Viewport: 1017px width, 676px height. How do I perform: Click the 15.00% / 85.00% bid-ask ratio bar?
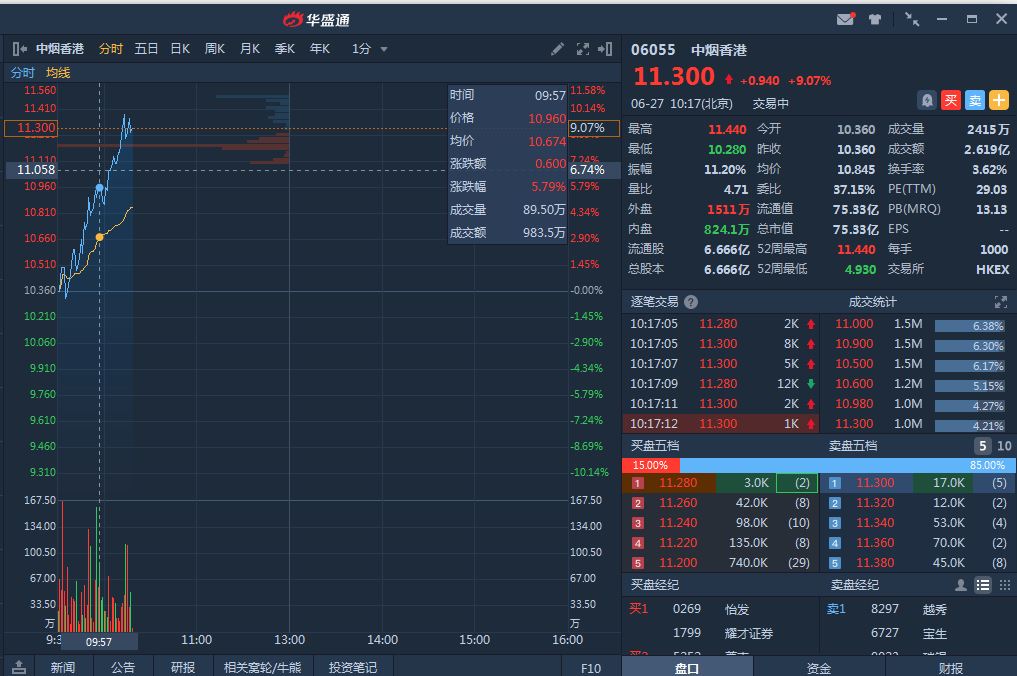(x=819, y=465)
